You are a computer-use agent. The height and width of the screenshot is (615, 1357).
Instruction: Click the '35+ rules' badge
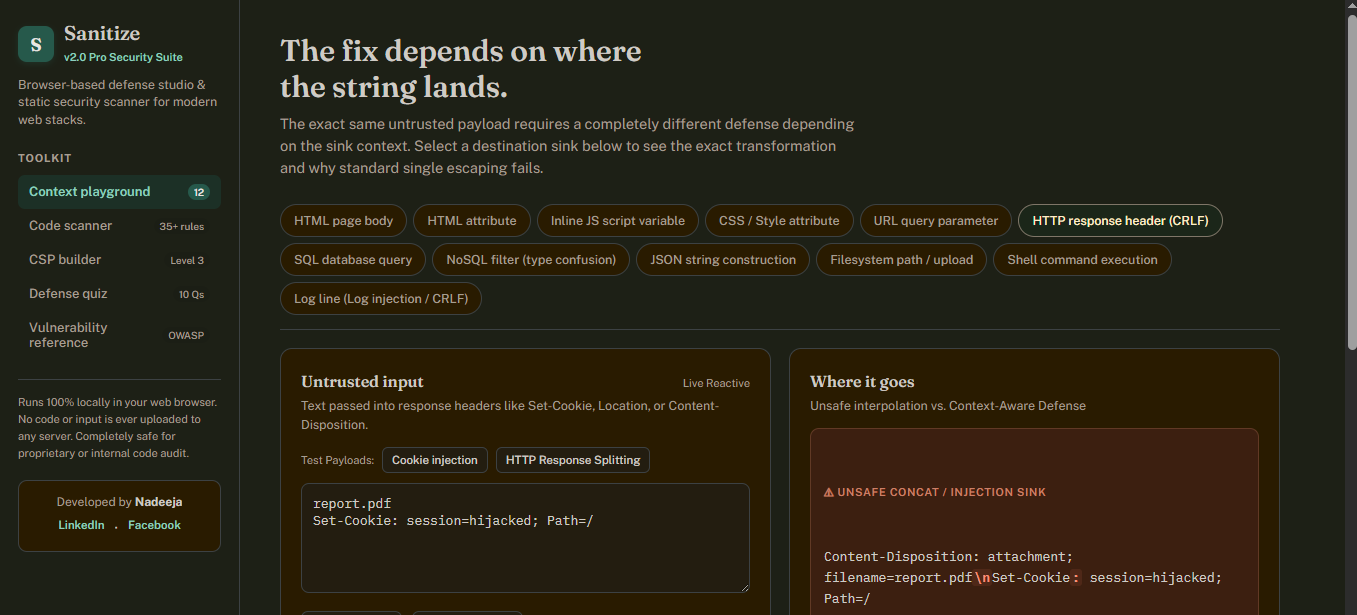(x=182, y=227)
